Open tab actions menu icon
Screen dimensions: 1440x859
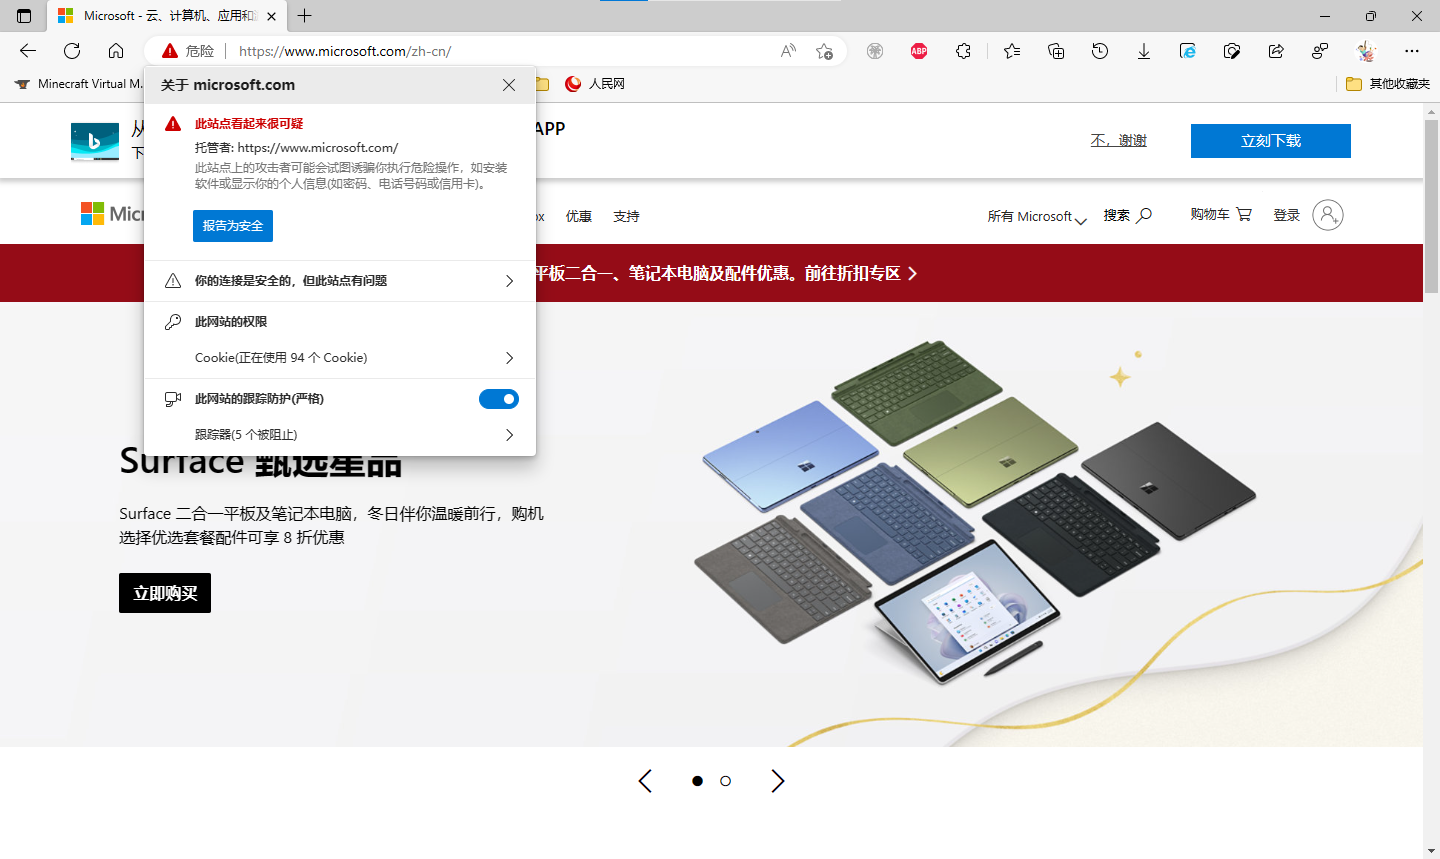(24, 16)
